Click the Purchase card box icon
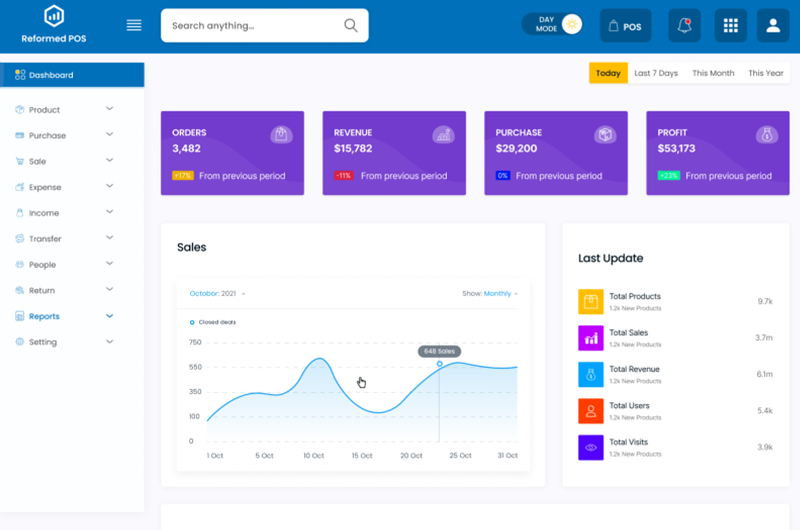The height and width of the screenshot is (530, 800). pyautogui.click(x=605, y=135)
